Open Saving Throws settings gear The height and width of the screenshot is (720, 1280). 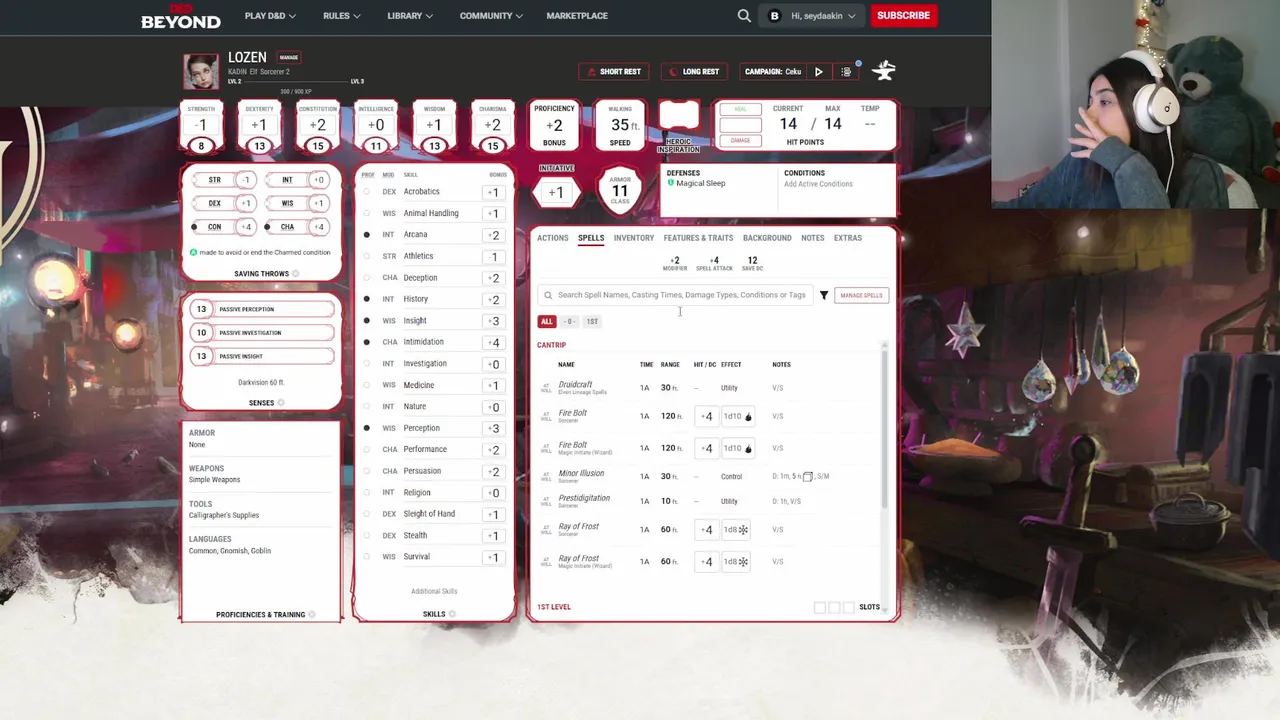pos(296,274)
